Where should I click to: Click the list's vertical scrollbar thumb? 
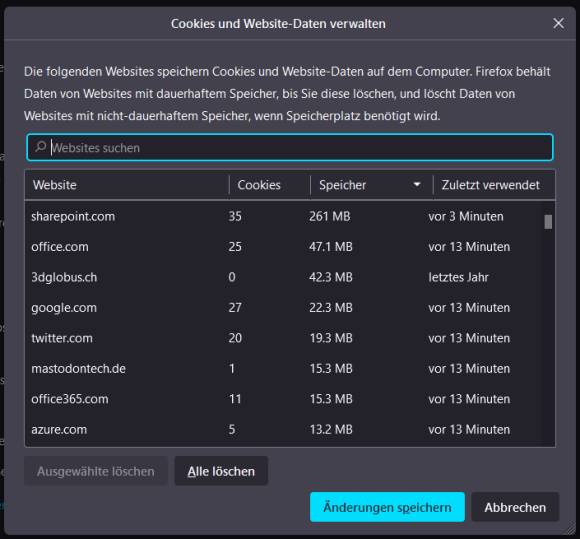click(548, 222)
